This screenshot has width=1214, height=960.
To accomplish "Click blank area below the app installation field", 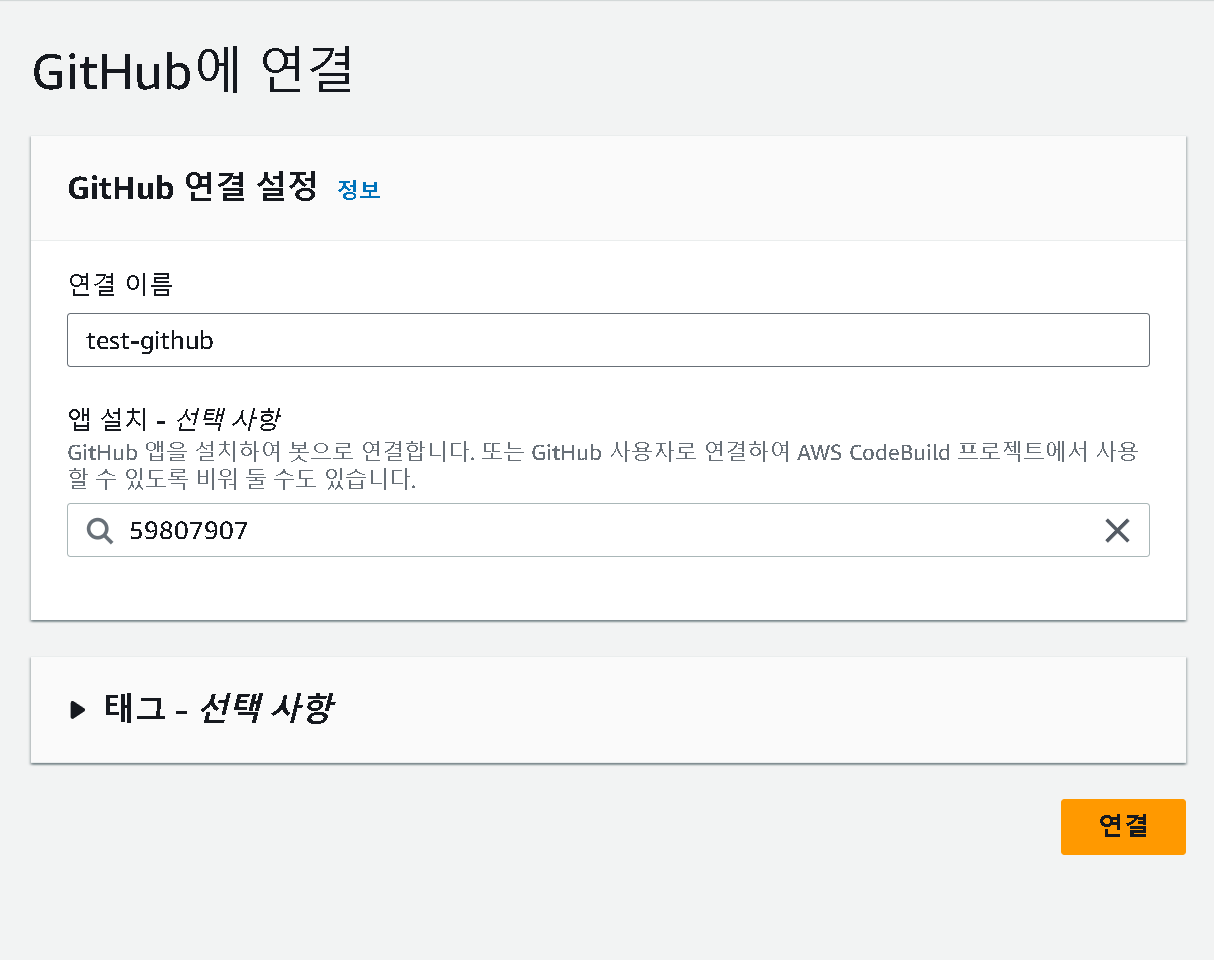I will (608, 588).
